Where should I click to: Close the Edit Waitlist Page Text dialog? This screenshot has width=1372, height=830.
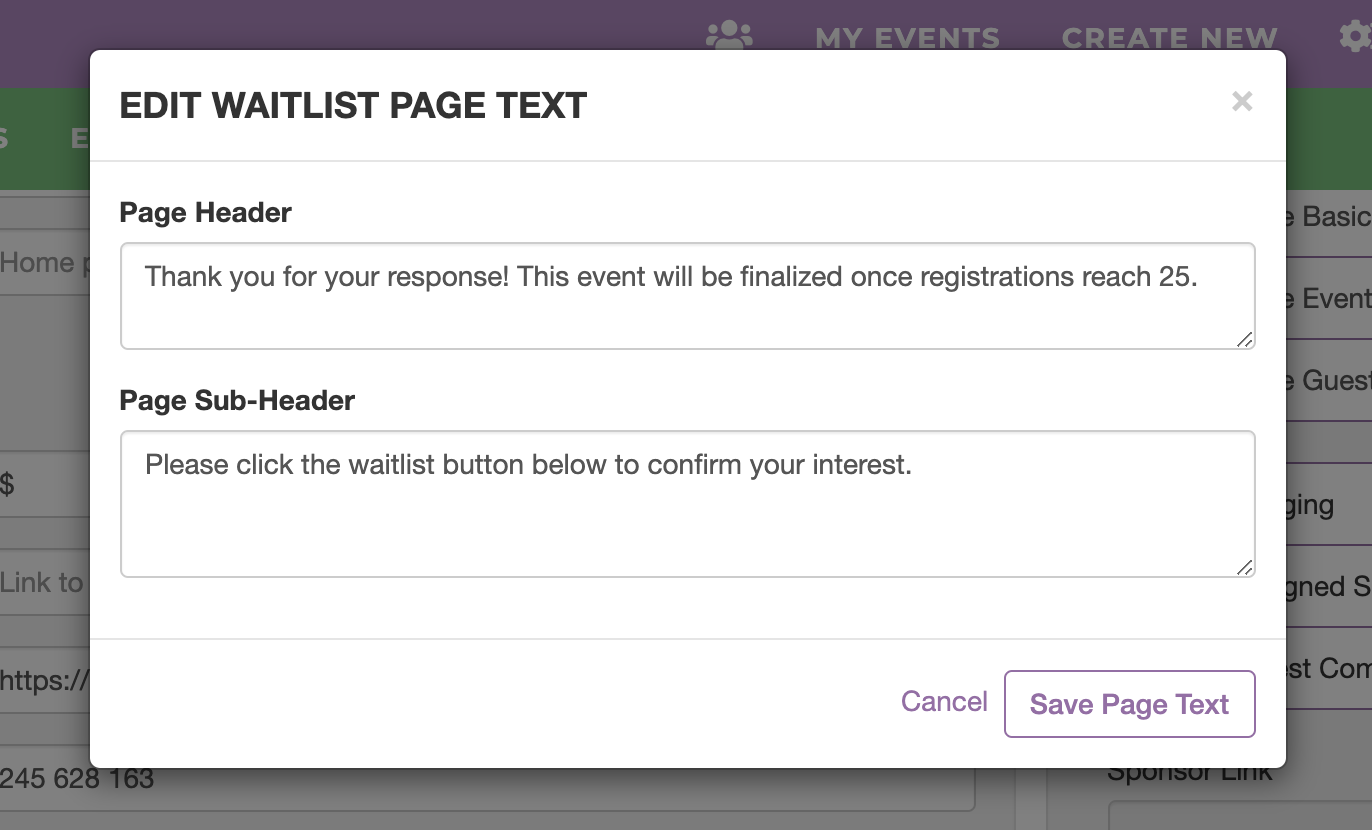point(1242,101)
